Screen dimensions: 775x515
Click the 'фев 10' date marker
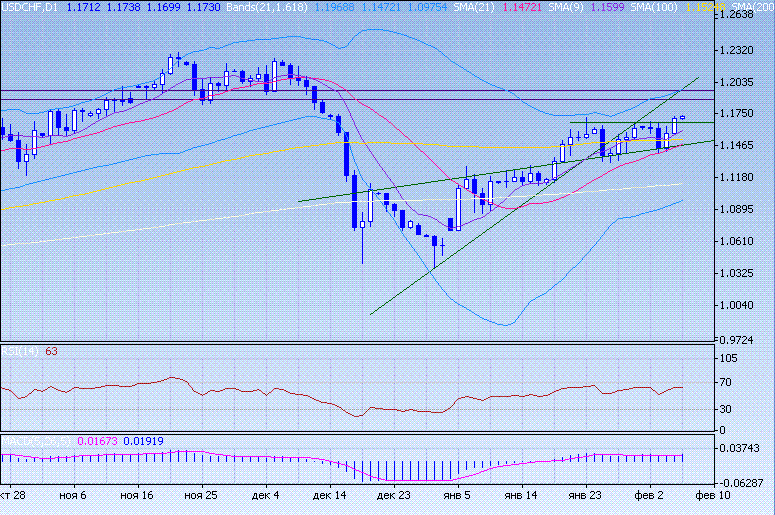coord(712,495)
